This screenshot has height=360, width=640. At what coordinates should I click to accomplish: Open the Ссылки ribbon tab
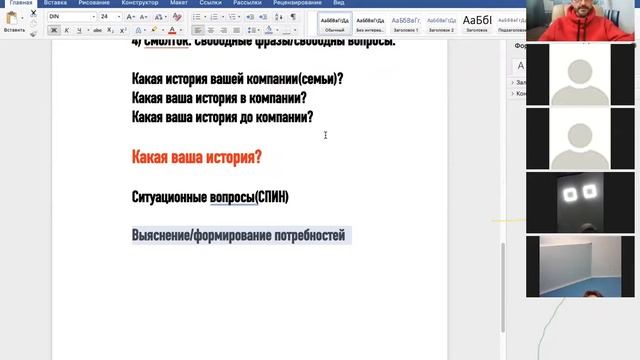211,3
